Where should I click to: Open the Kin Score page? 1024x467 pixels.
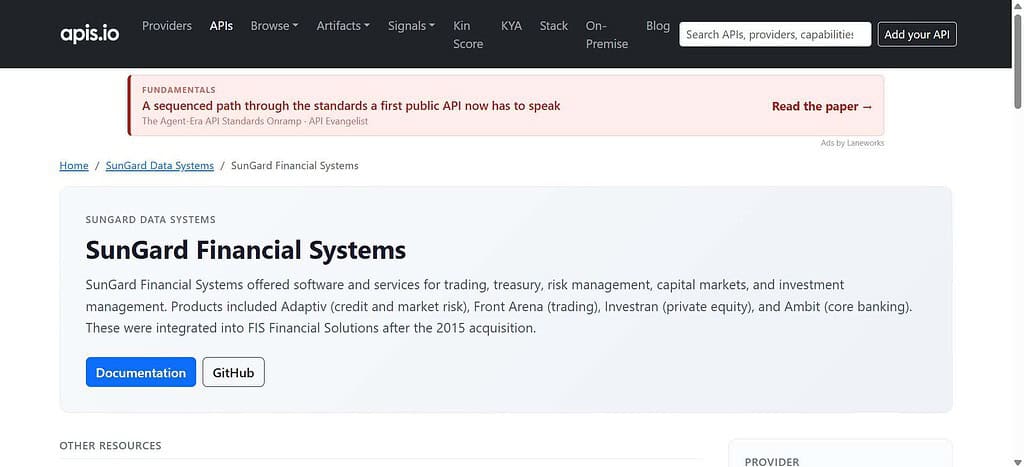(x=468, y=35)
